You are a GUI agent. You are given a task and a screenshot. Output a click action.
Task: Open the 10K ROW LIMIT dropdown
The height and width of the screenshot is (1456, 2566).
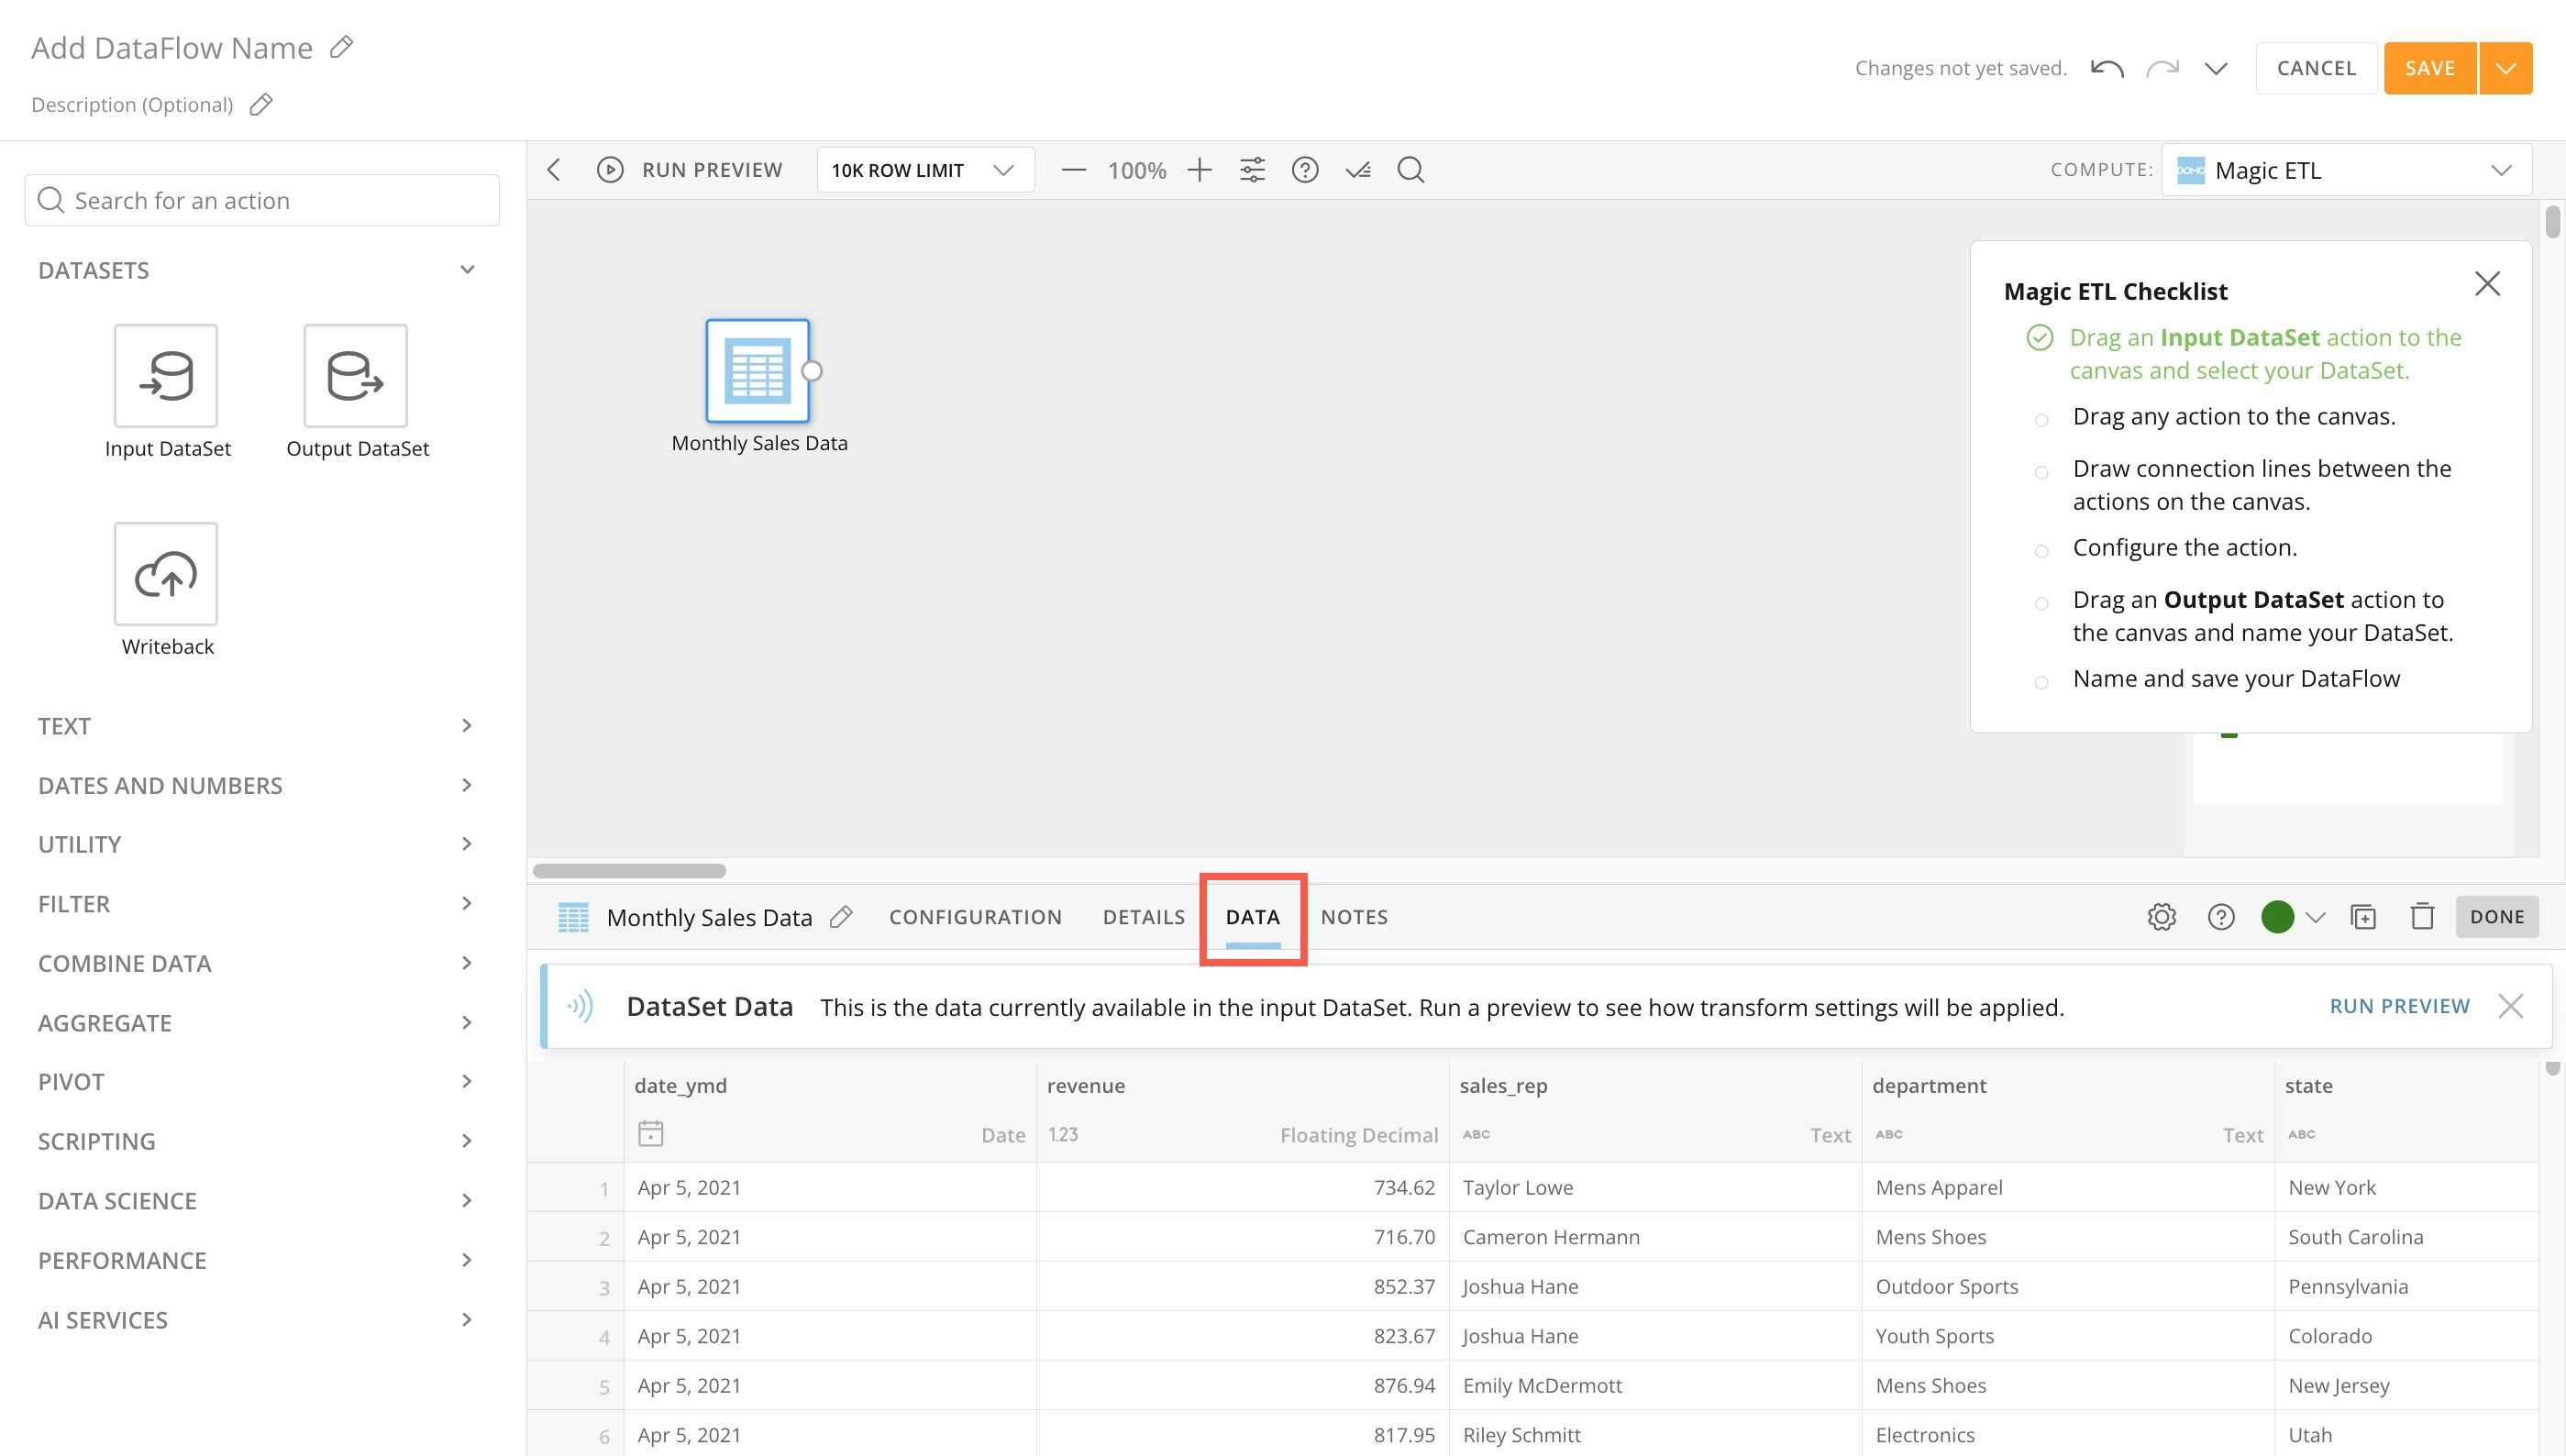924,170
